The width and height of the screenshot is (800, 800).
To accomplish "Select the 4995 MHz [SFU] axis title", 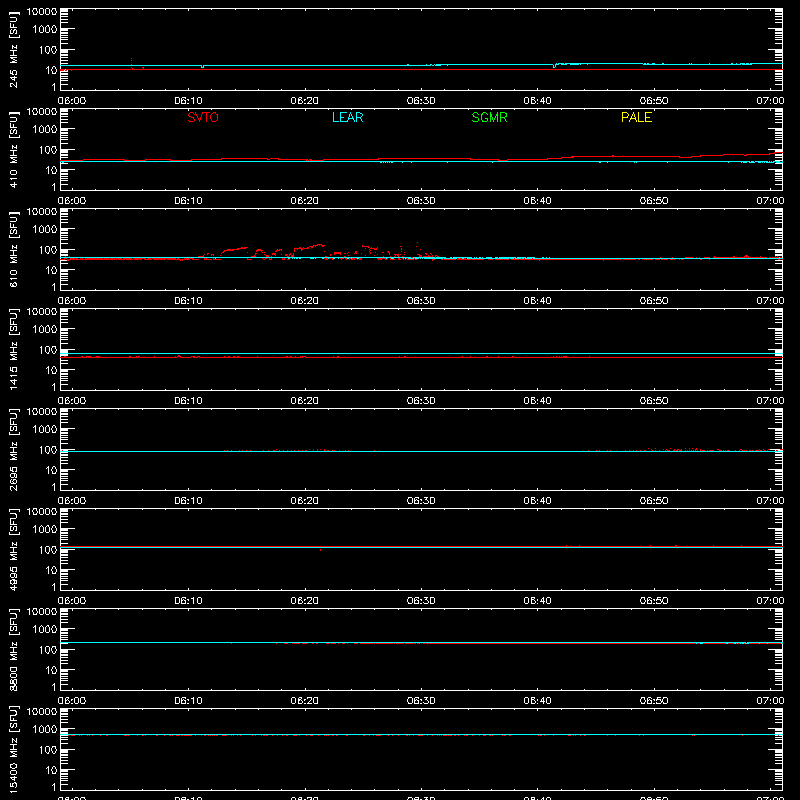I will 13,550.
